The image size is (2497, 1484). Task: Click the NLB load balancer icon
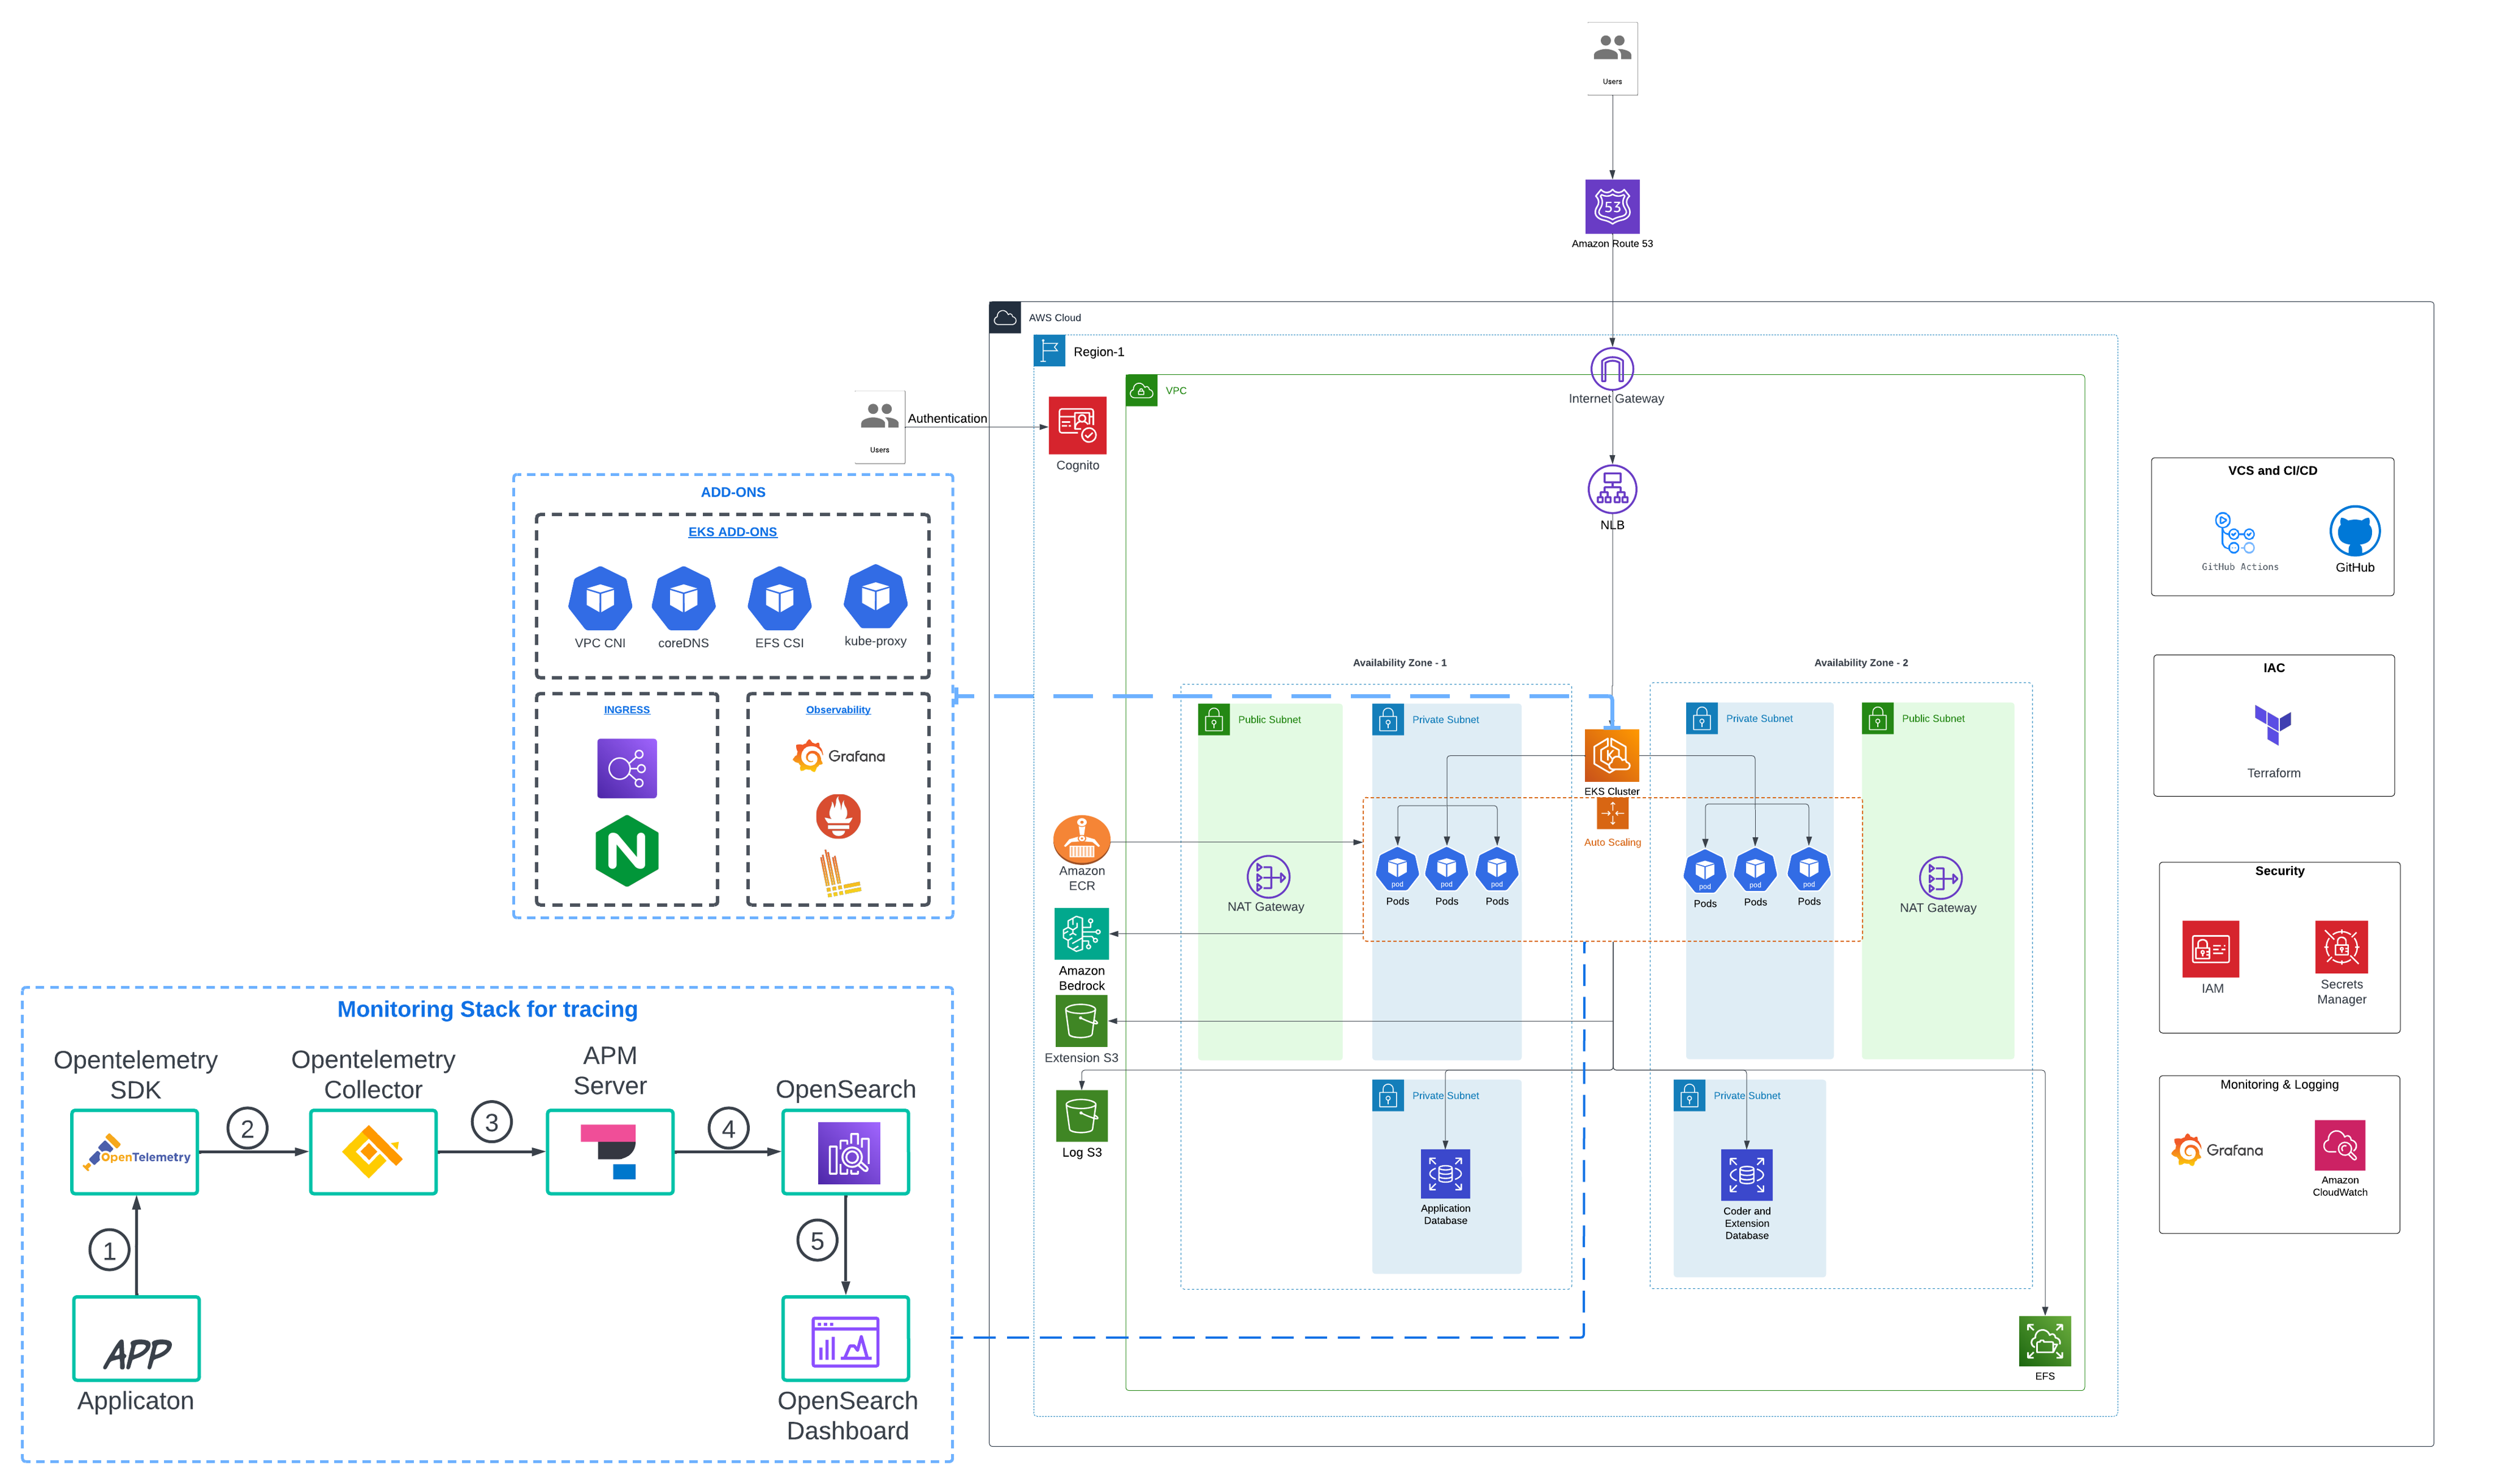[x=1611, y=489]
